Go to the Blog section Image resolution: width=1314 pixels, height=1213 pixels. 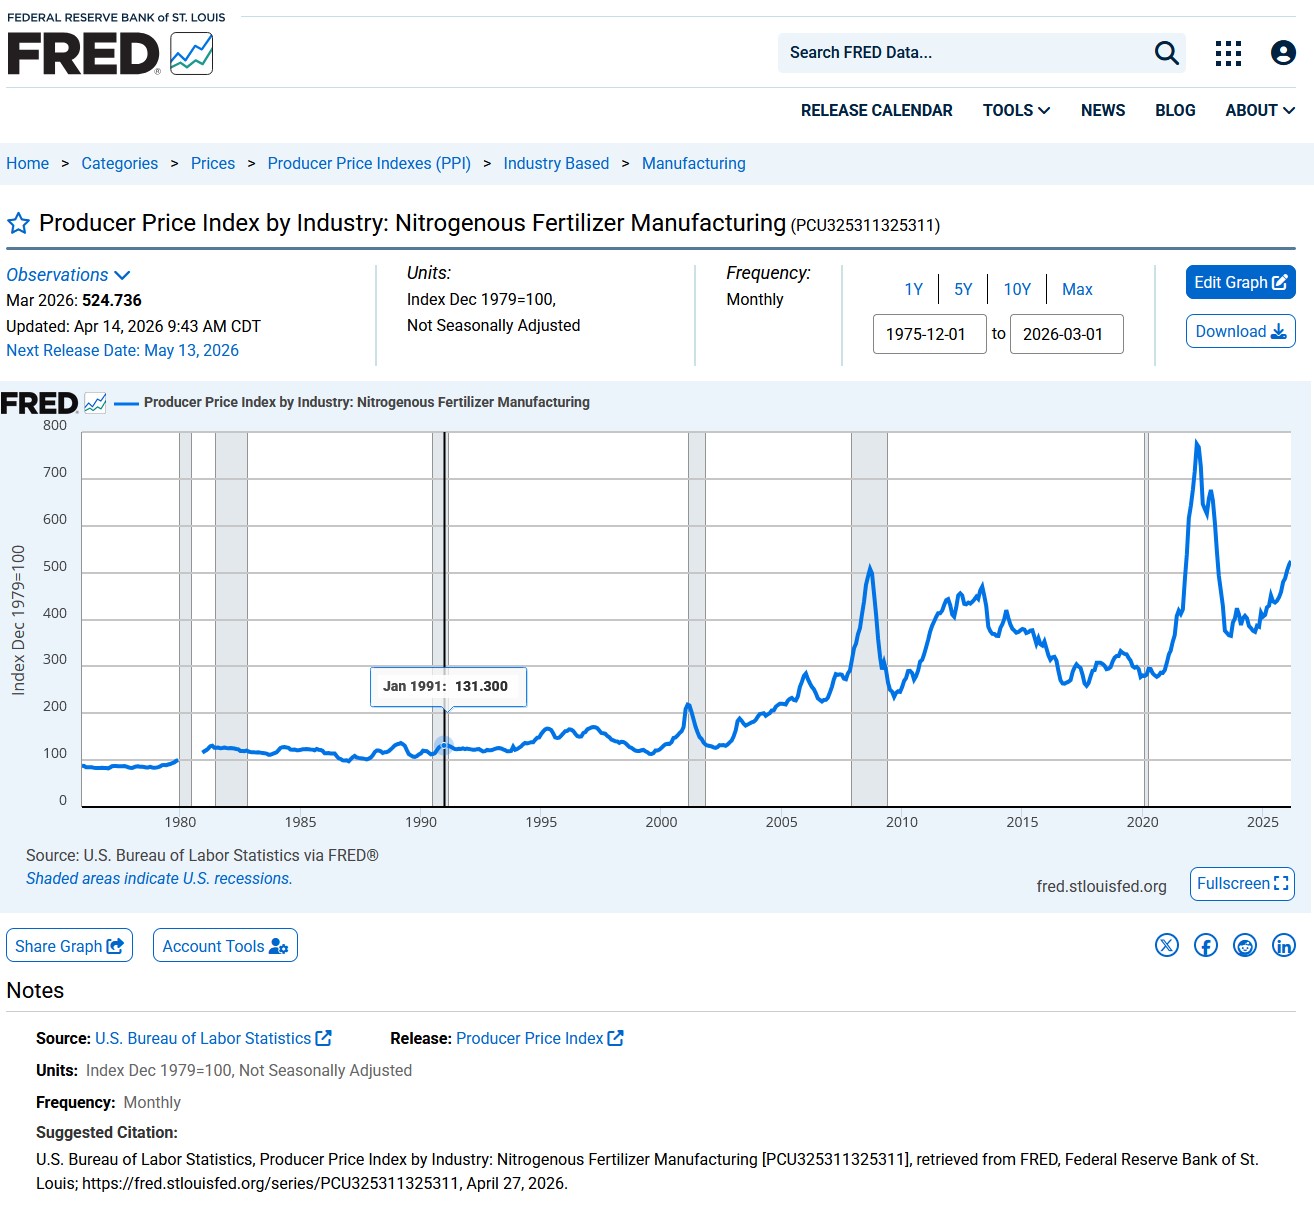pos(1175,110)
